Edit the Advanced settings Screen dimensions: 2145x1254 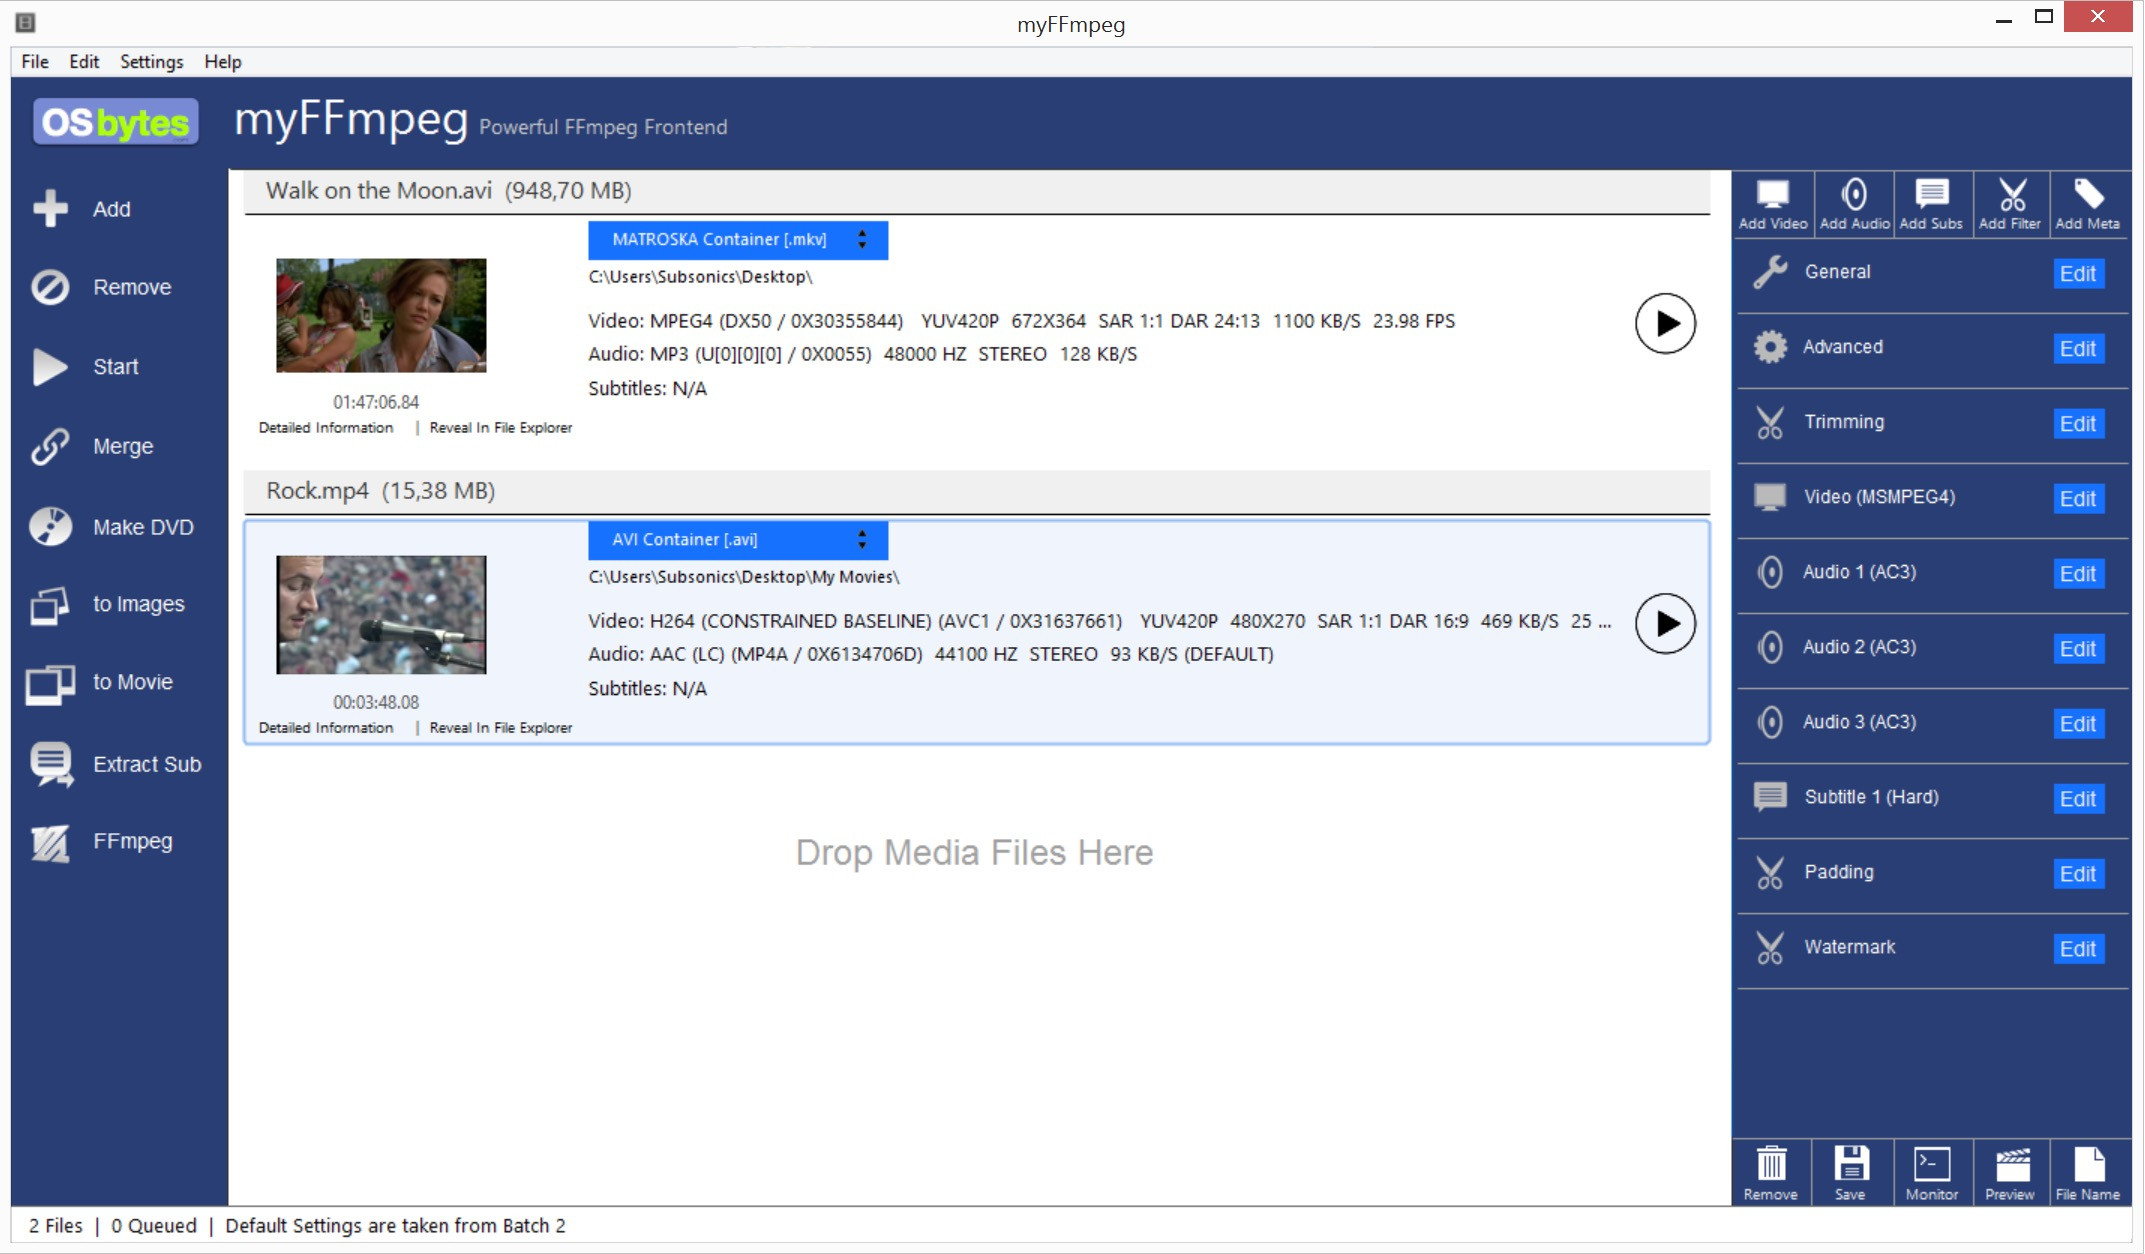(2078, 349)
